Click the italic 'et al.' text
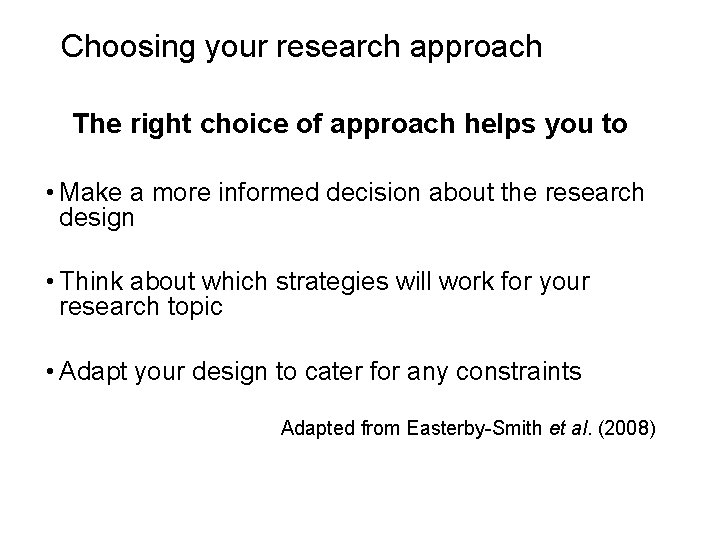The height and width of the screenshot is (540, 720). 570,428
